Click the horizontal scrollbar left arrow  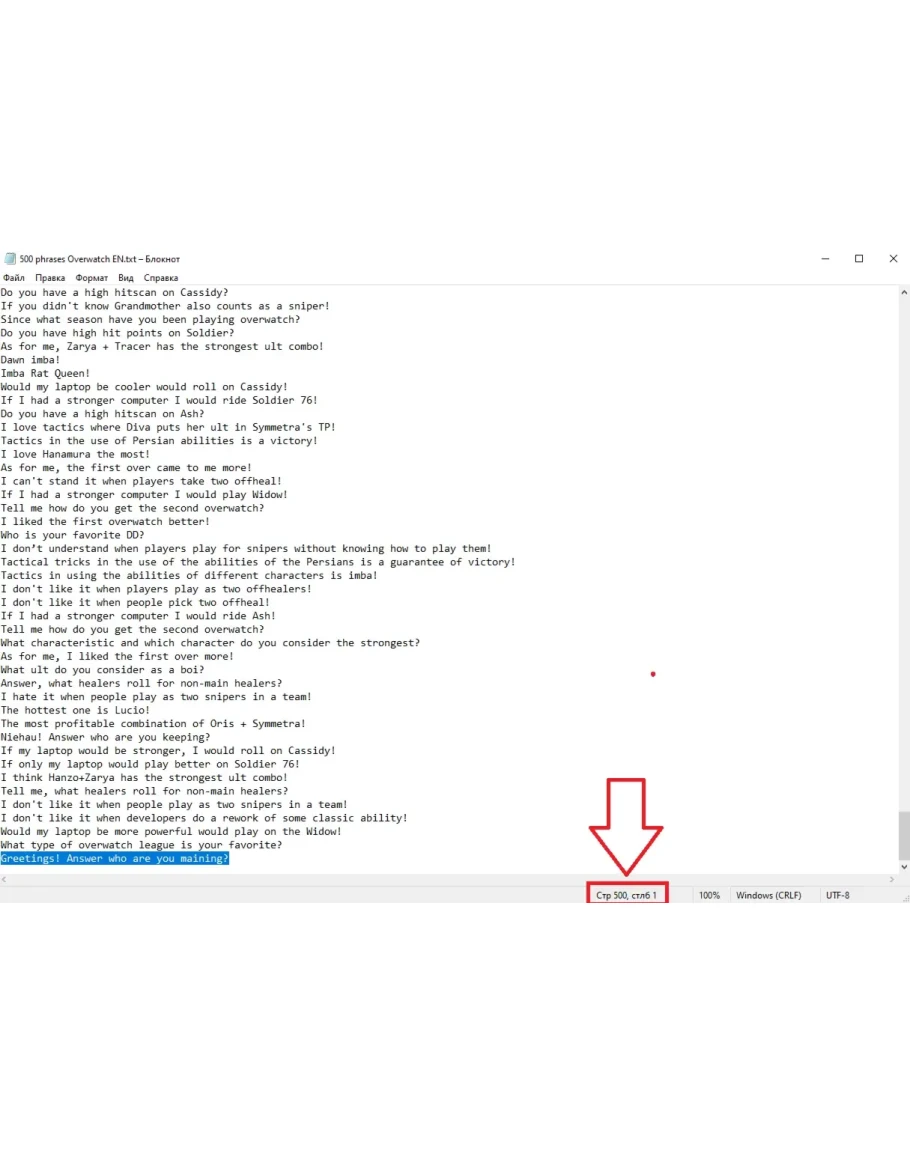[x=5, y=880]
